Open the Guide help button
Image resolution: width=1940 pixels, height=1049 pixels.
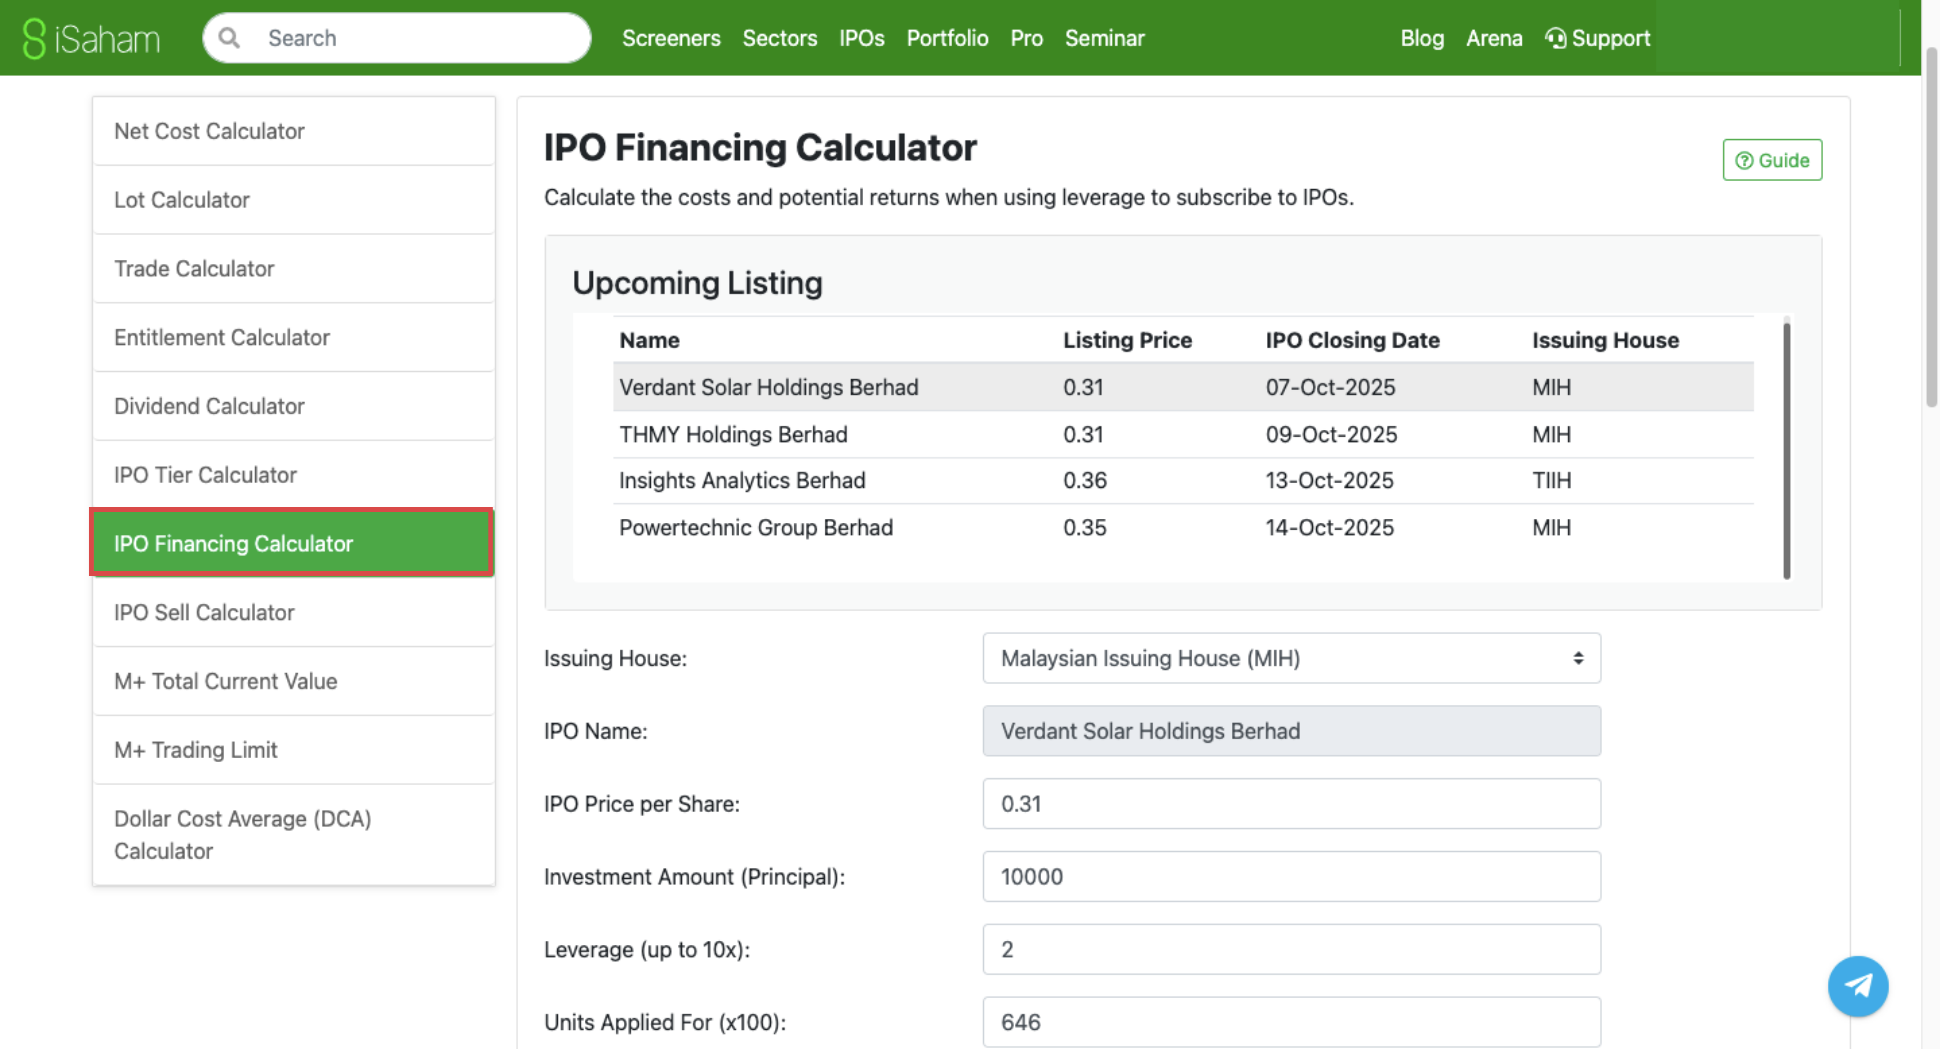coord(1771,160)
